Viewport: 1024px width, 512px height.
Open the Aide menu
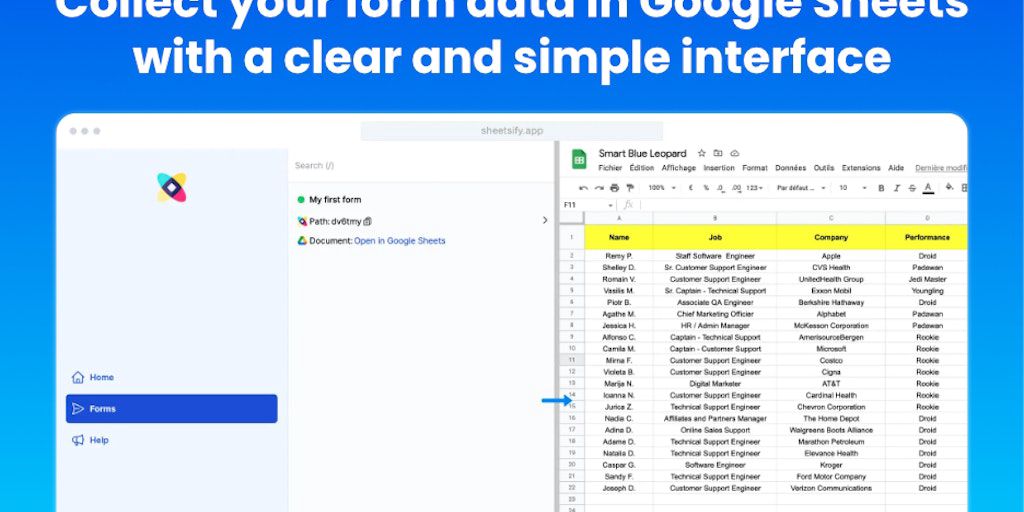click(896, 168)
